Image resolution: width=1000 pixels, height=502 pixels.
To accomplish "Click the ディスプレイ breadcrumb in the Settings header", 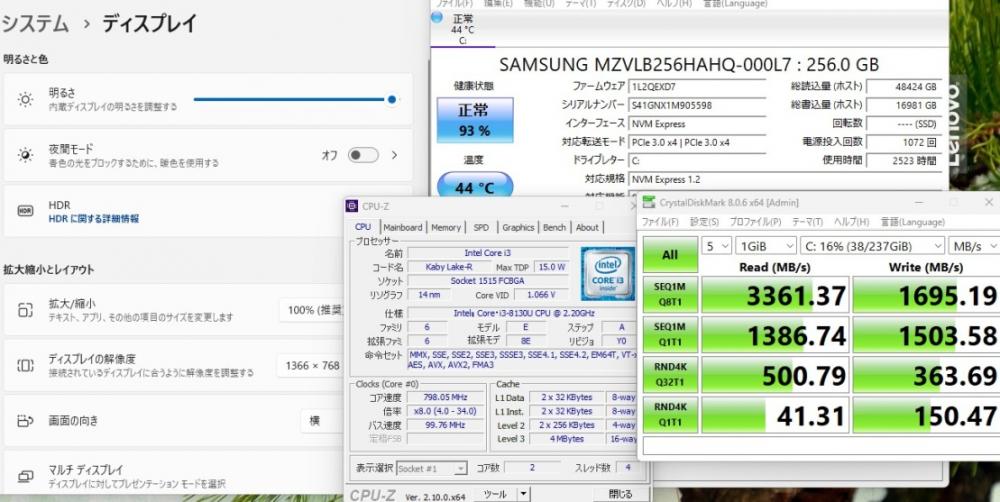I will tap(149, 24).
